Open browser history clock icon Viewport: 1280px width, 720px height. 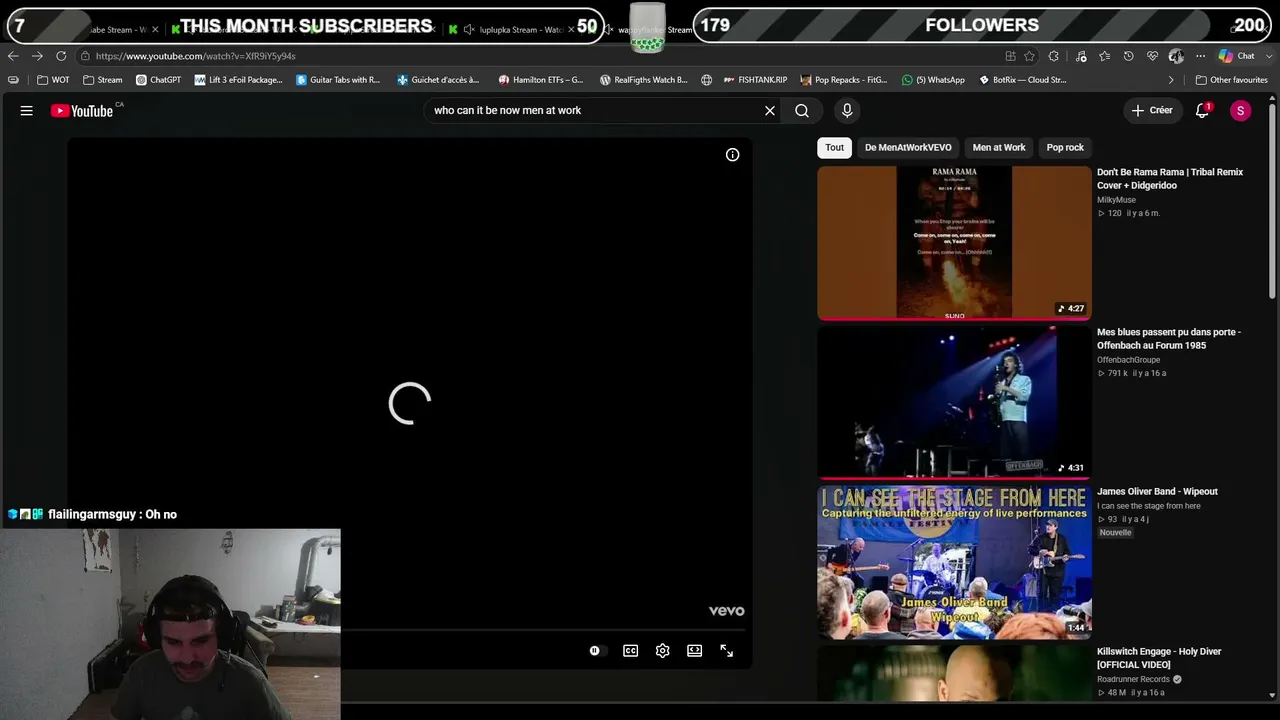click(x=1129, y=56)
